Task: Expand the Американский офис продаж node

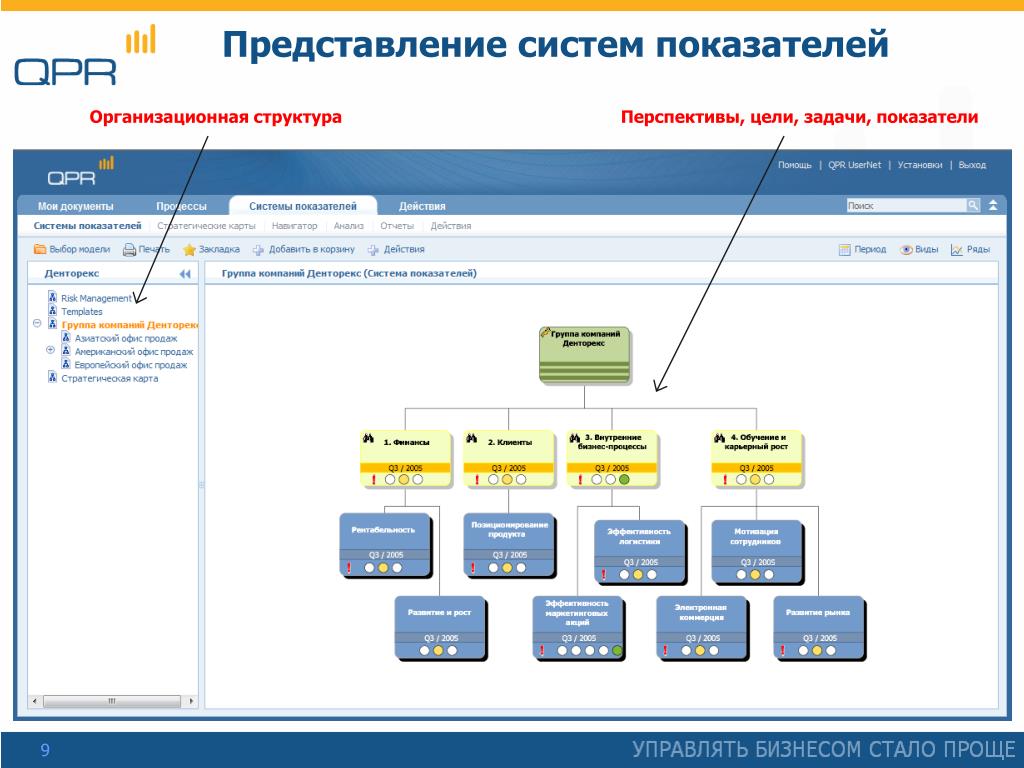Action: tap(50, 350)
